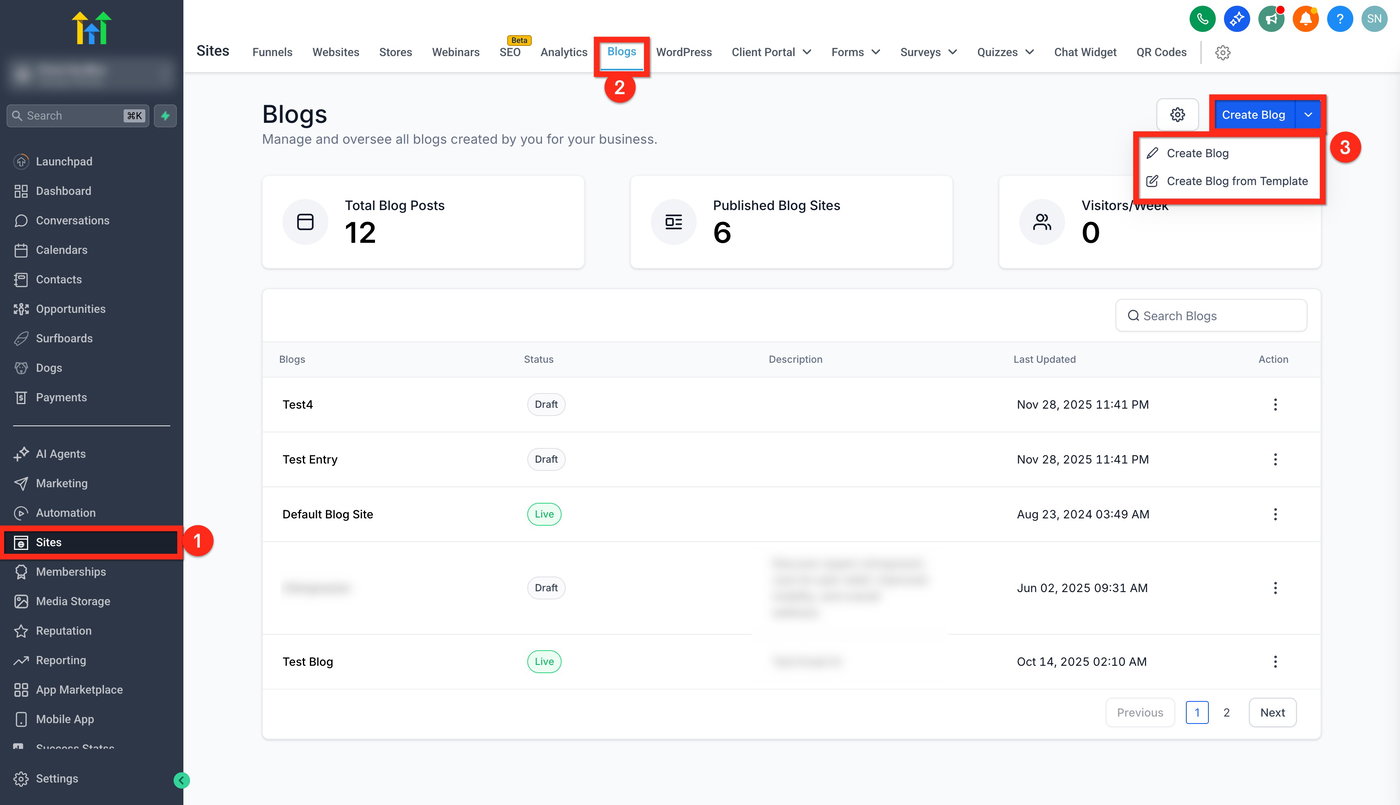Click the green lightning bolt quick actions icon
This screenshot has height=805, width=1400.
(x=165, y=116)
